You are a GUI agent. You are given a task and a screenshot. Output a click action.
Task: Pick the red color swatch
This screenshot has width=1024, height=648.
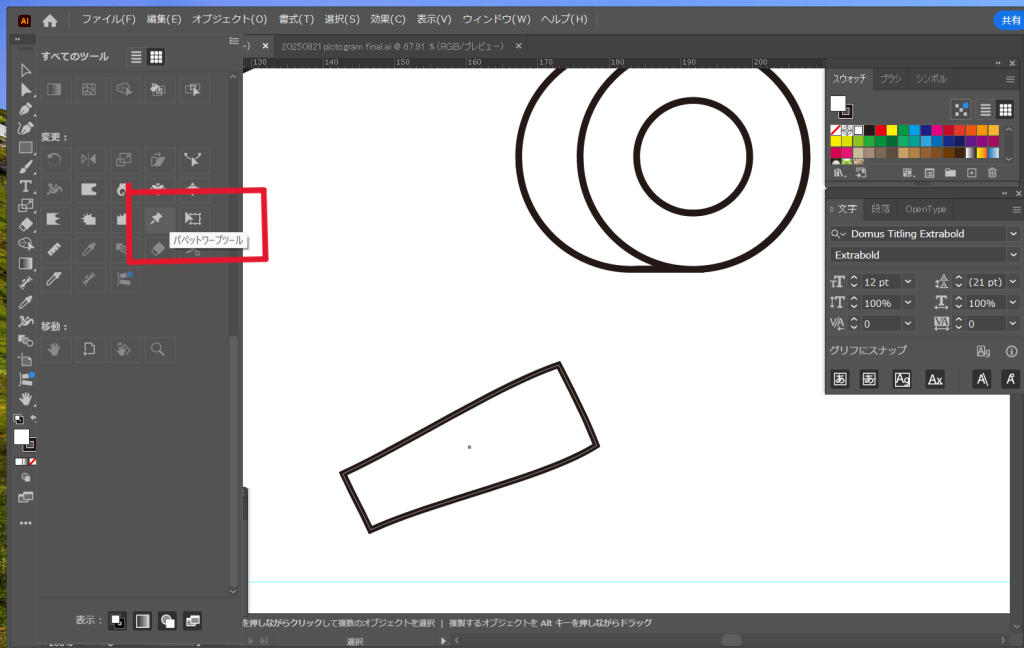pos(881,130)
